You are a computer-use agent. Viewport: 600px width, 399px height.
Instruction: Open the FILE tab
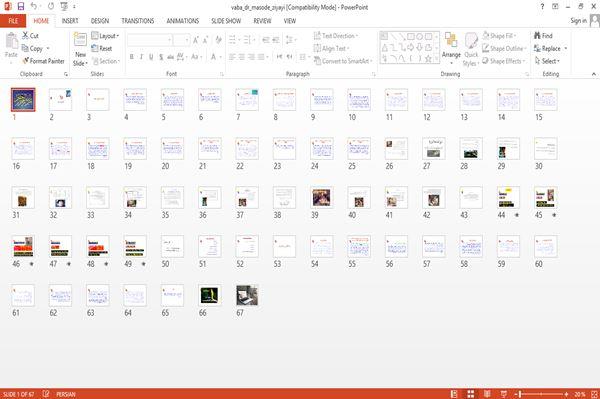click(13, 21)
